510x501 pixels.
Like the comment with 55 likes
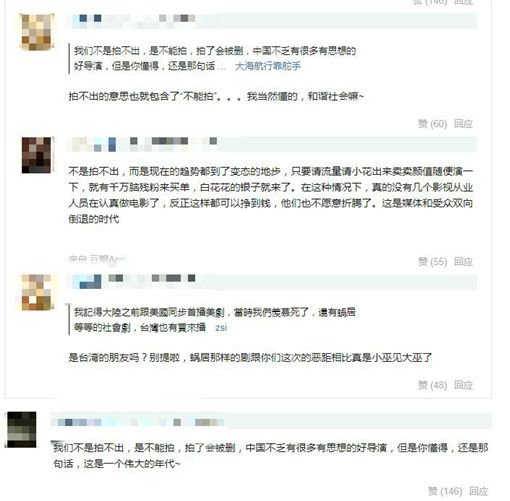[432, 262]
